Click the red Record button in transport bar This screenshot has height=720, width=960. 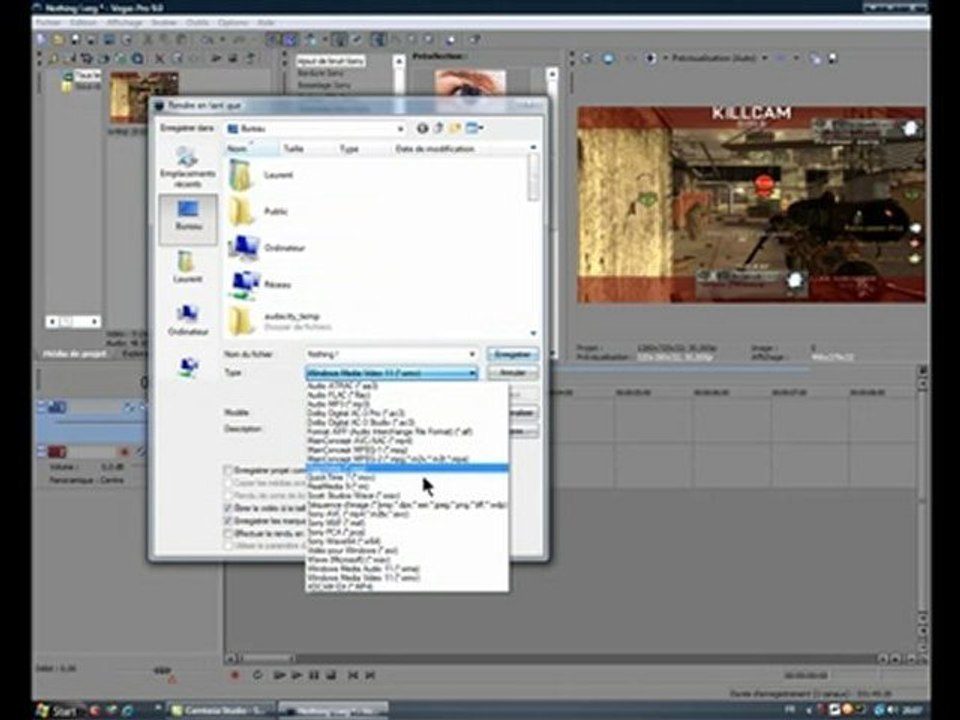tap(234, 675)
